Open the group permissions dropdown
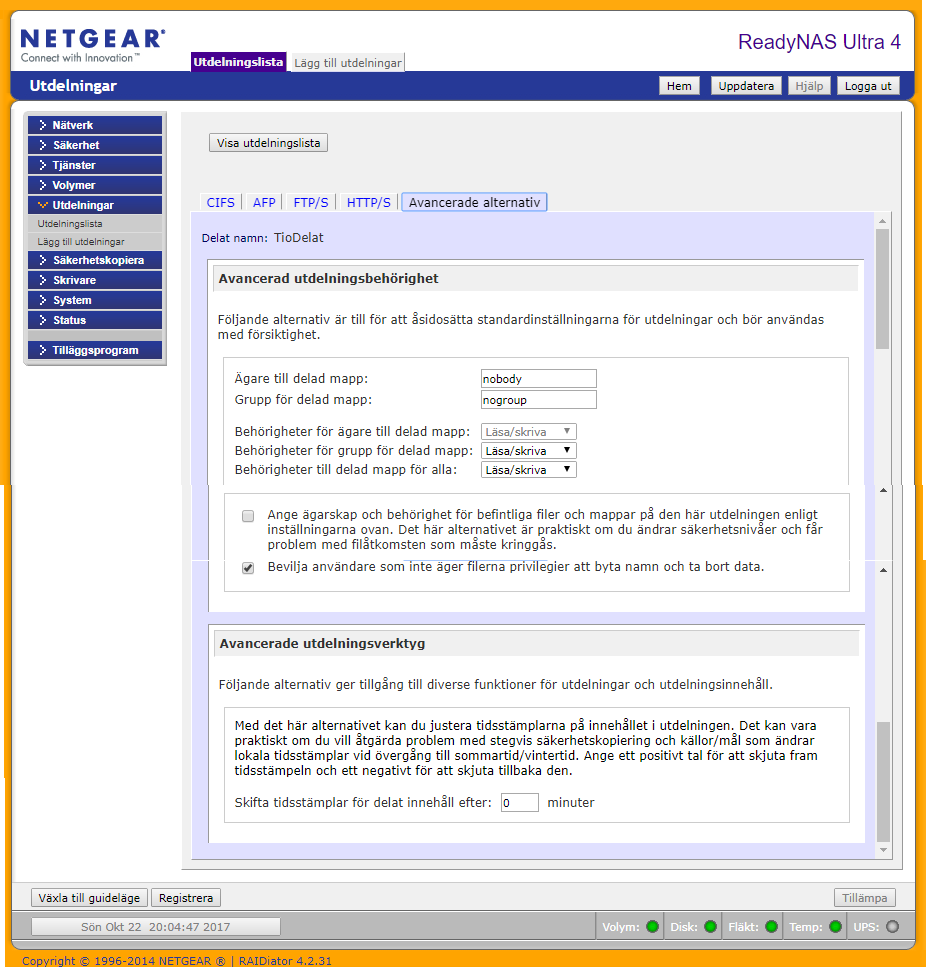926x971 pixels. [x=529, y=451]
